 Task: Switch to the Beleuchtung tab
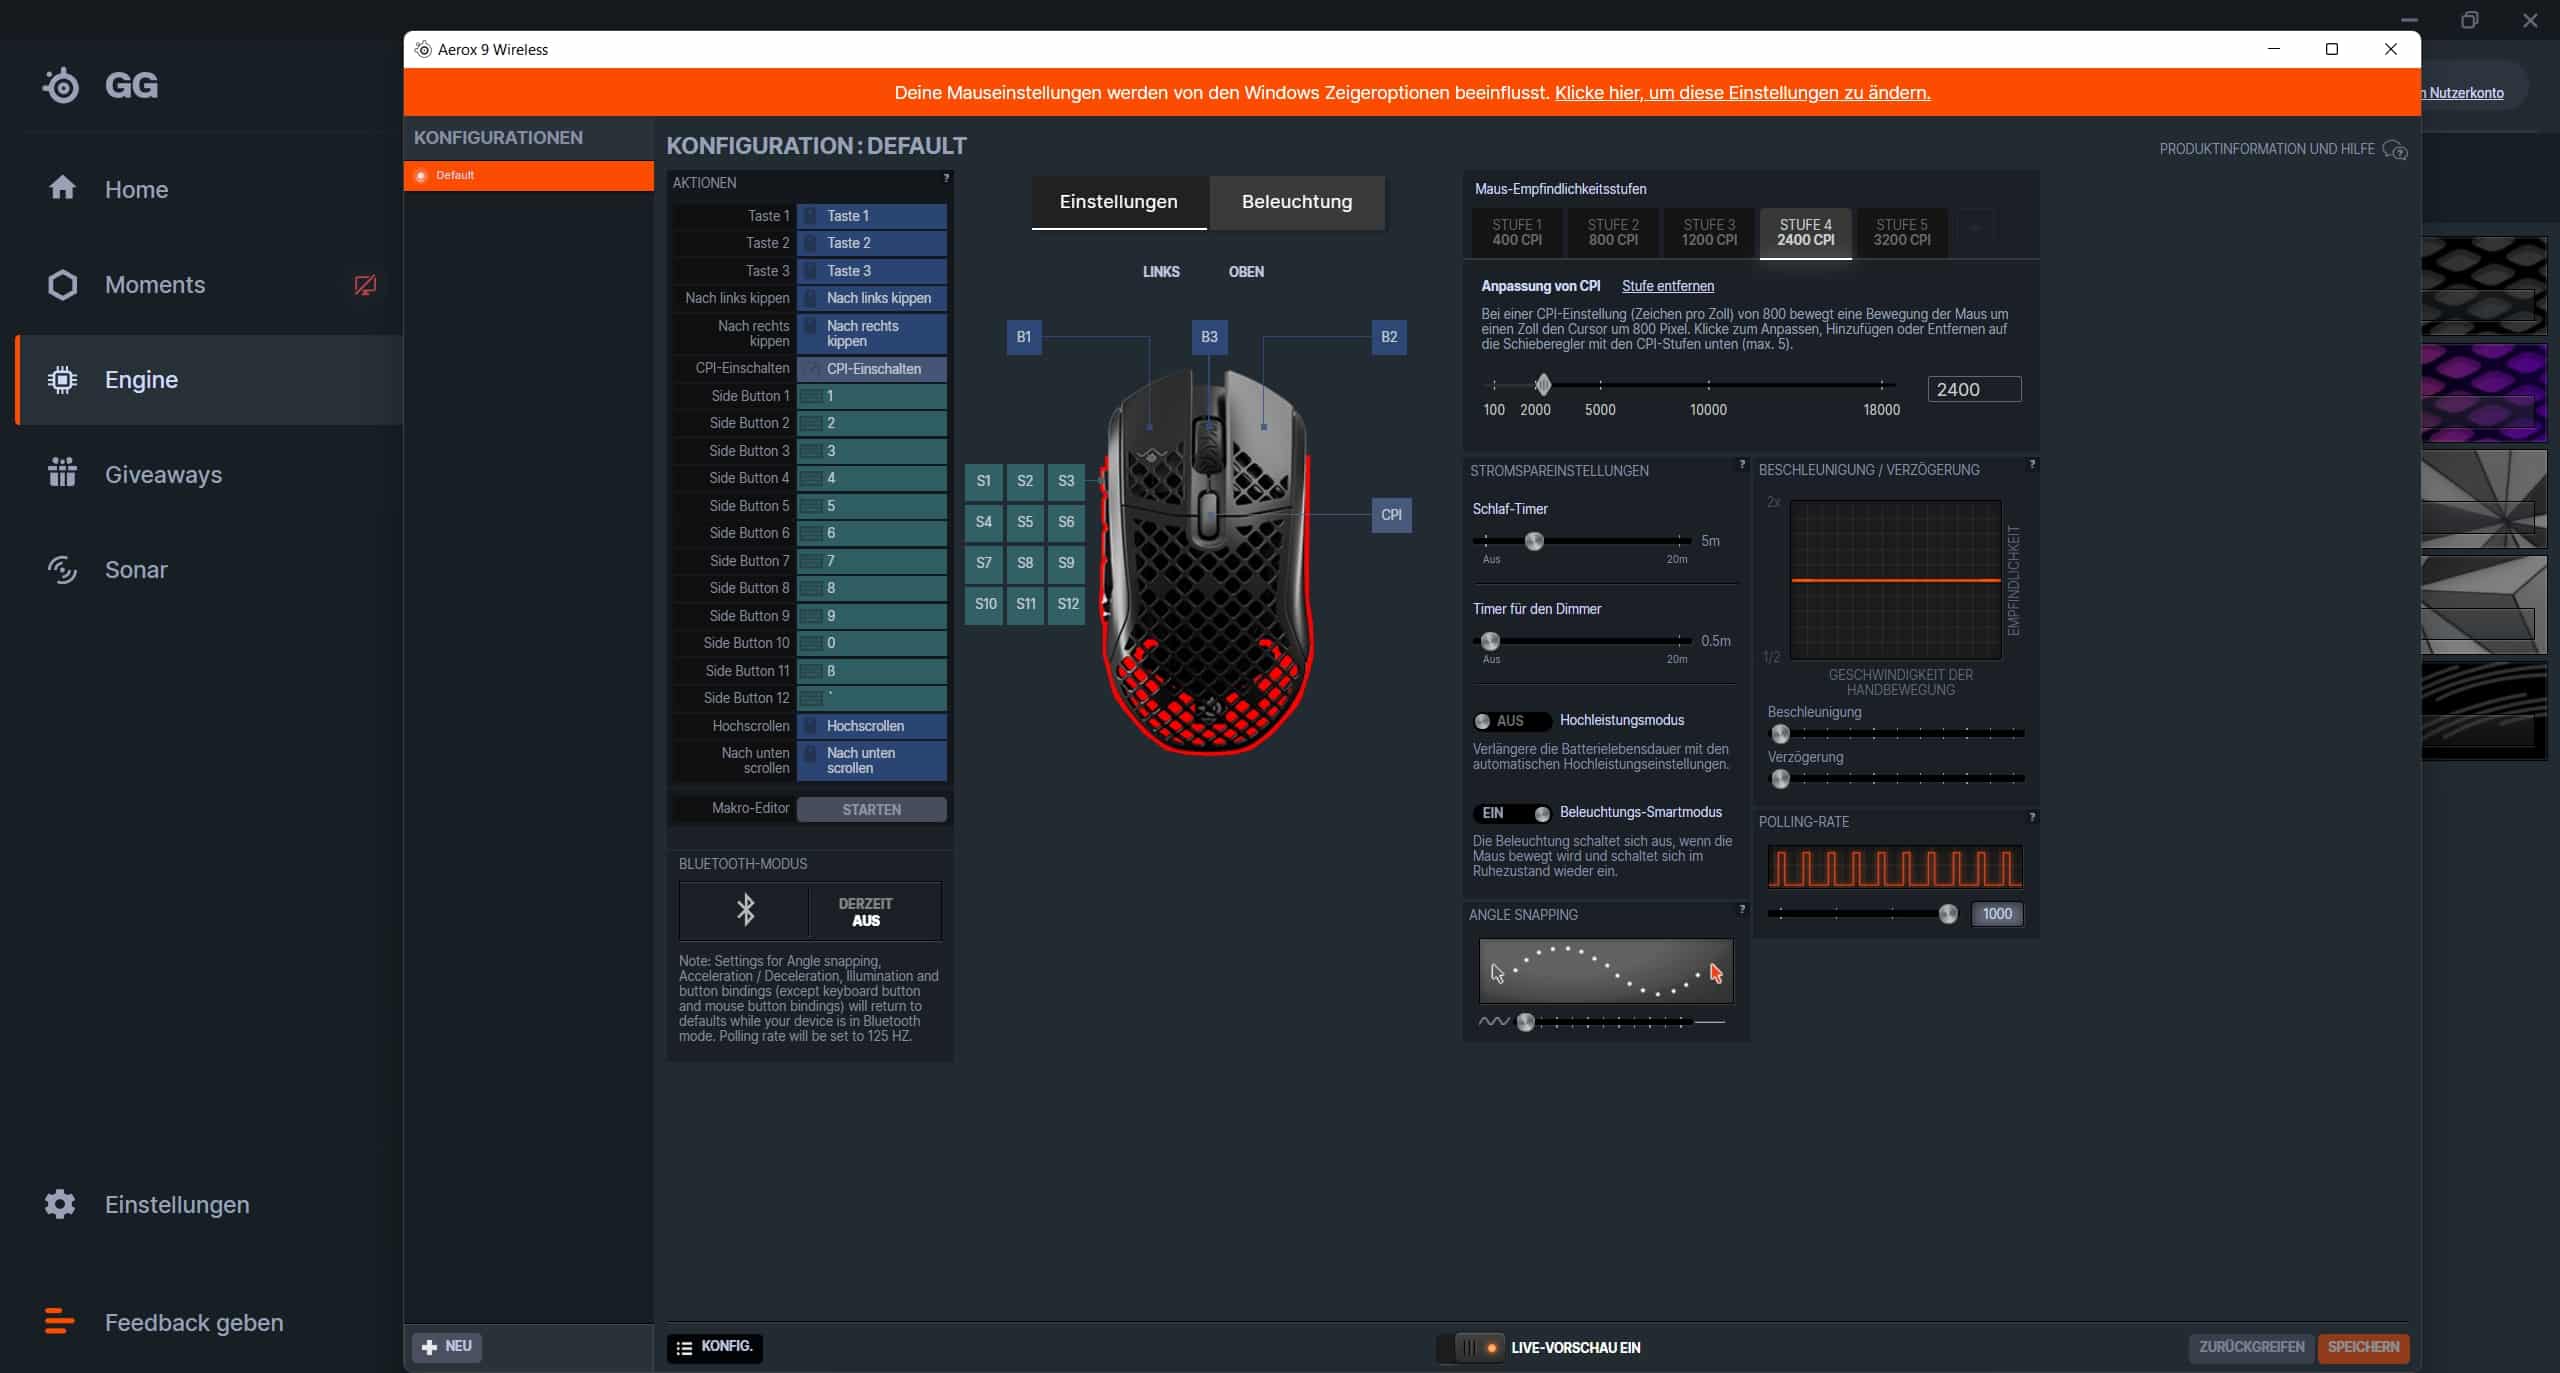pyautogui.click(x=1296, y=202)
